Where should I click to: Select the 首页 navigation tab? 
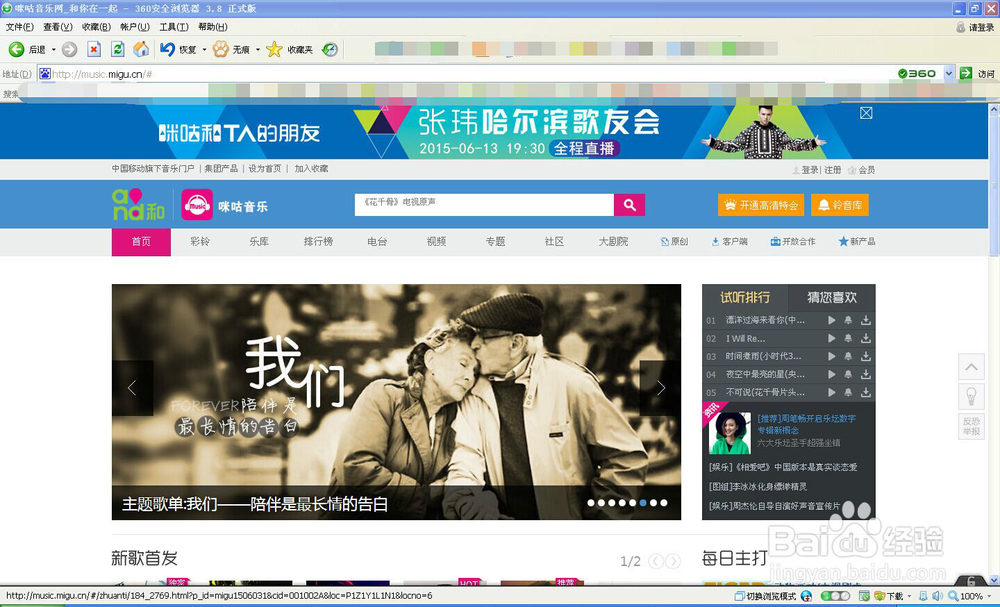pyautogui.click(x=141, y=242)
